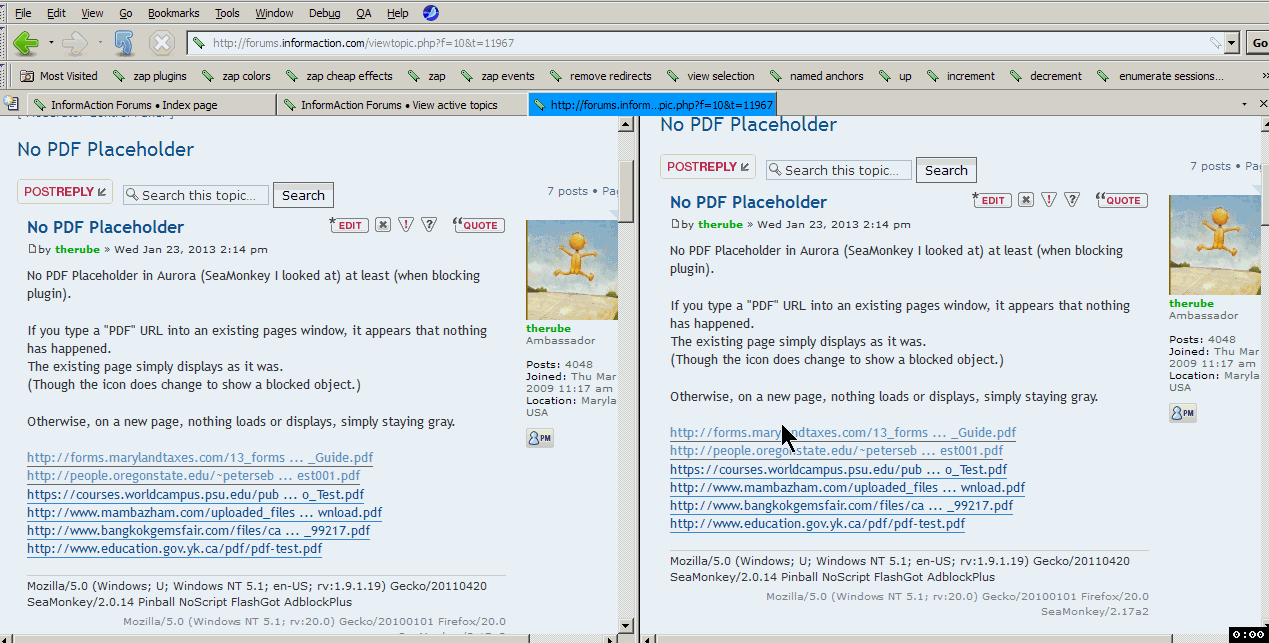Click the Search button in the right pane
1269x643 pixels.
[946, 170]
